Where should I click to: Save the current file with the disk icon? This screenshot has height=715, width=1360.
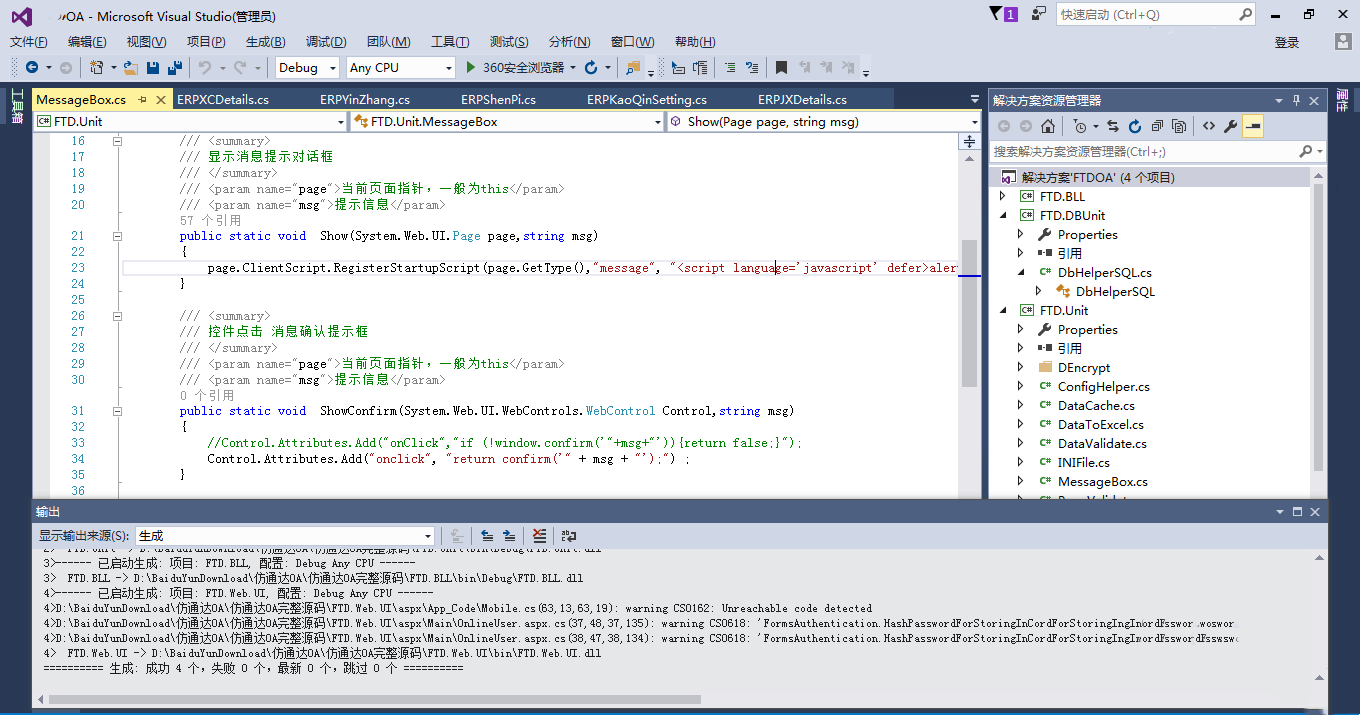pyautogui.click(x=153, y=68)
